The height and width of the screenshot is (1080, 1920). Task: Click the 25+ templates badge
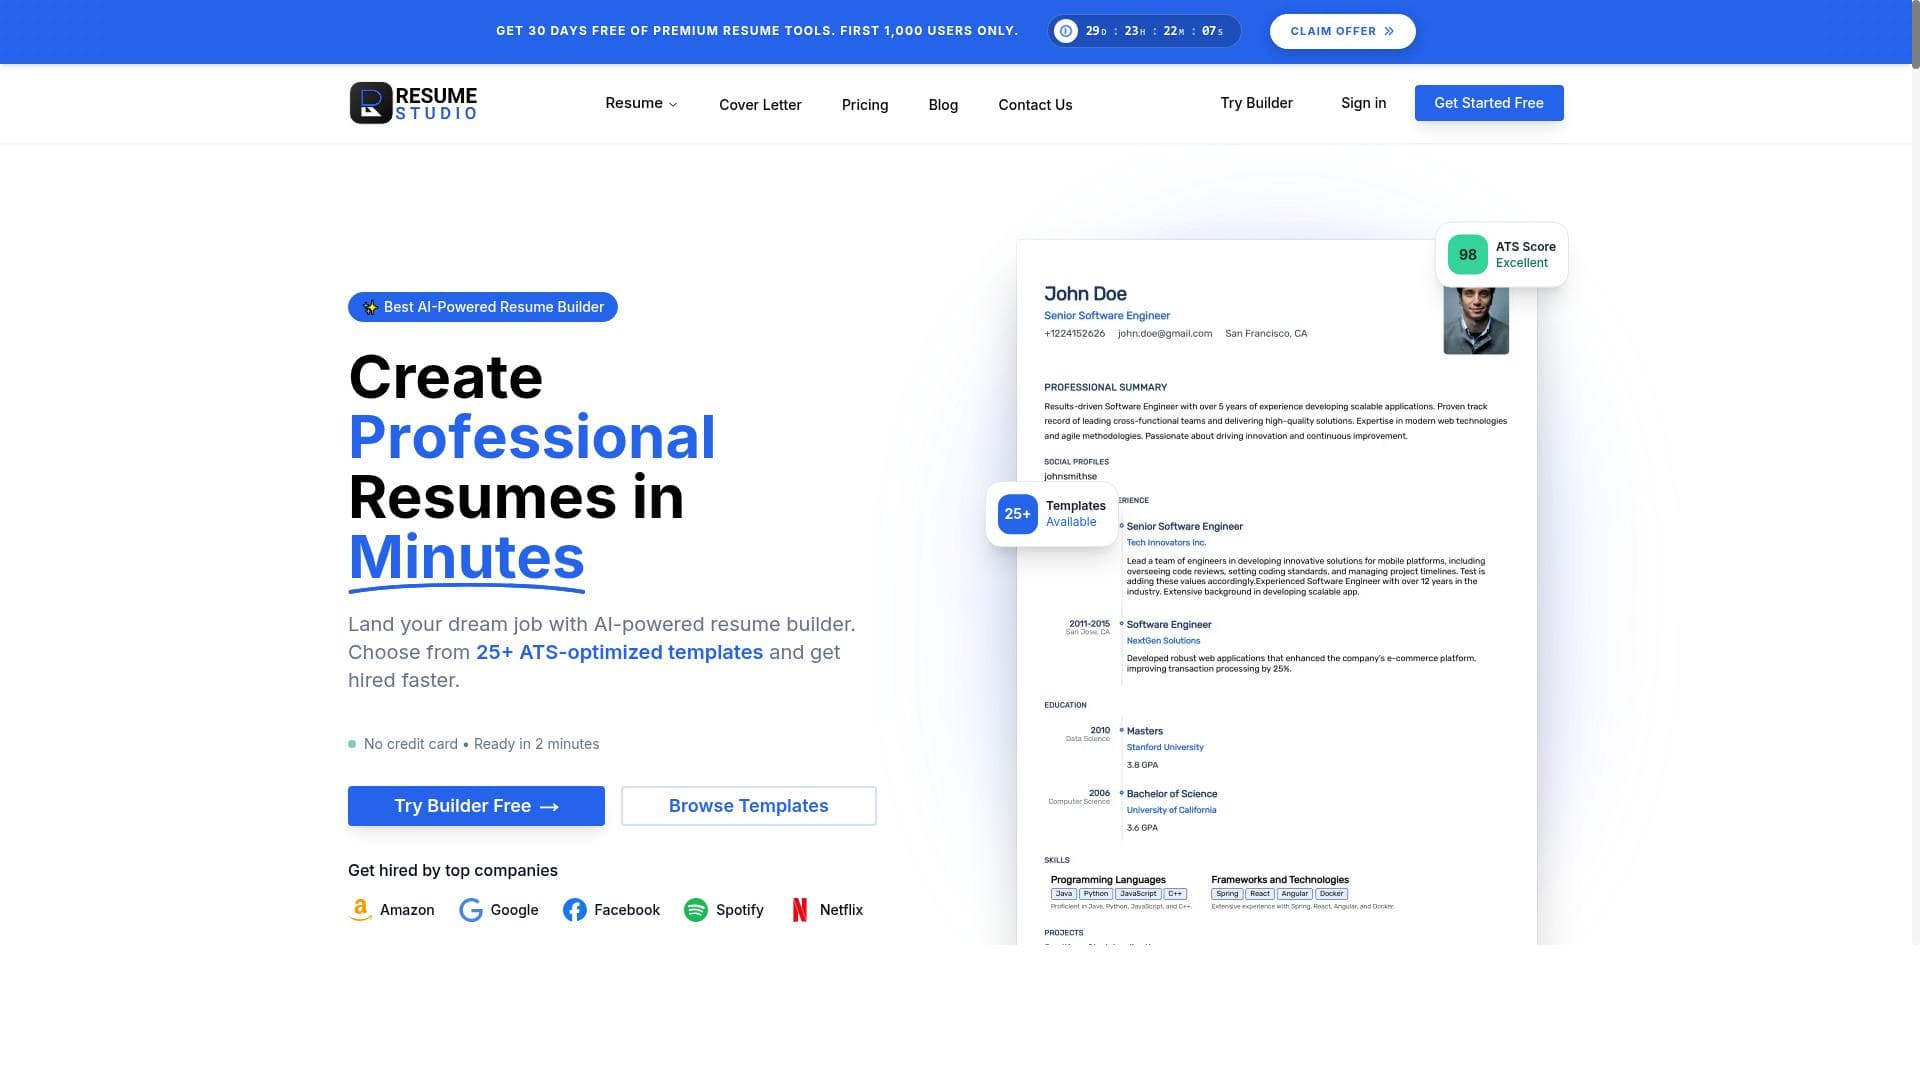click(1017, 514)
